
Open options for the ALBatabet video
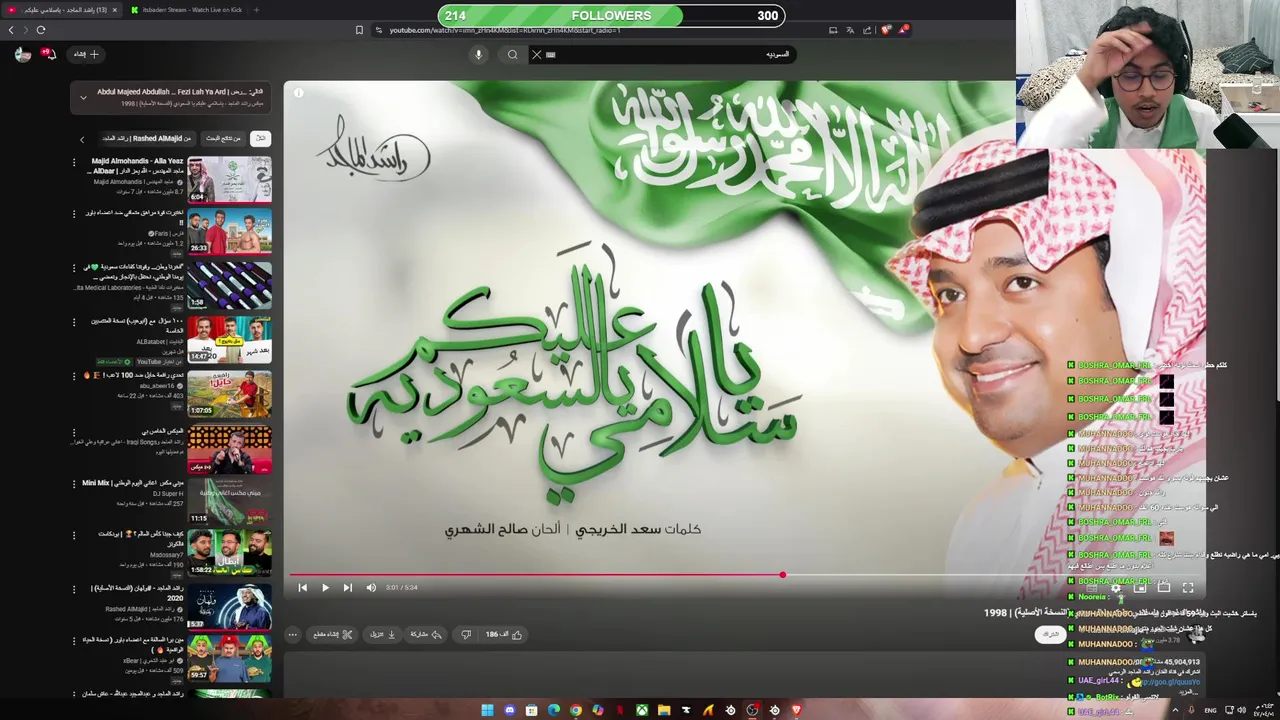coord(73,322)
